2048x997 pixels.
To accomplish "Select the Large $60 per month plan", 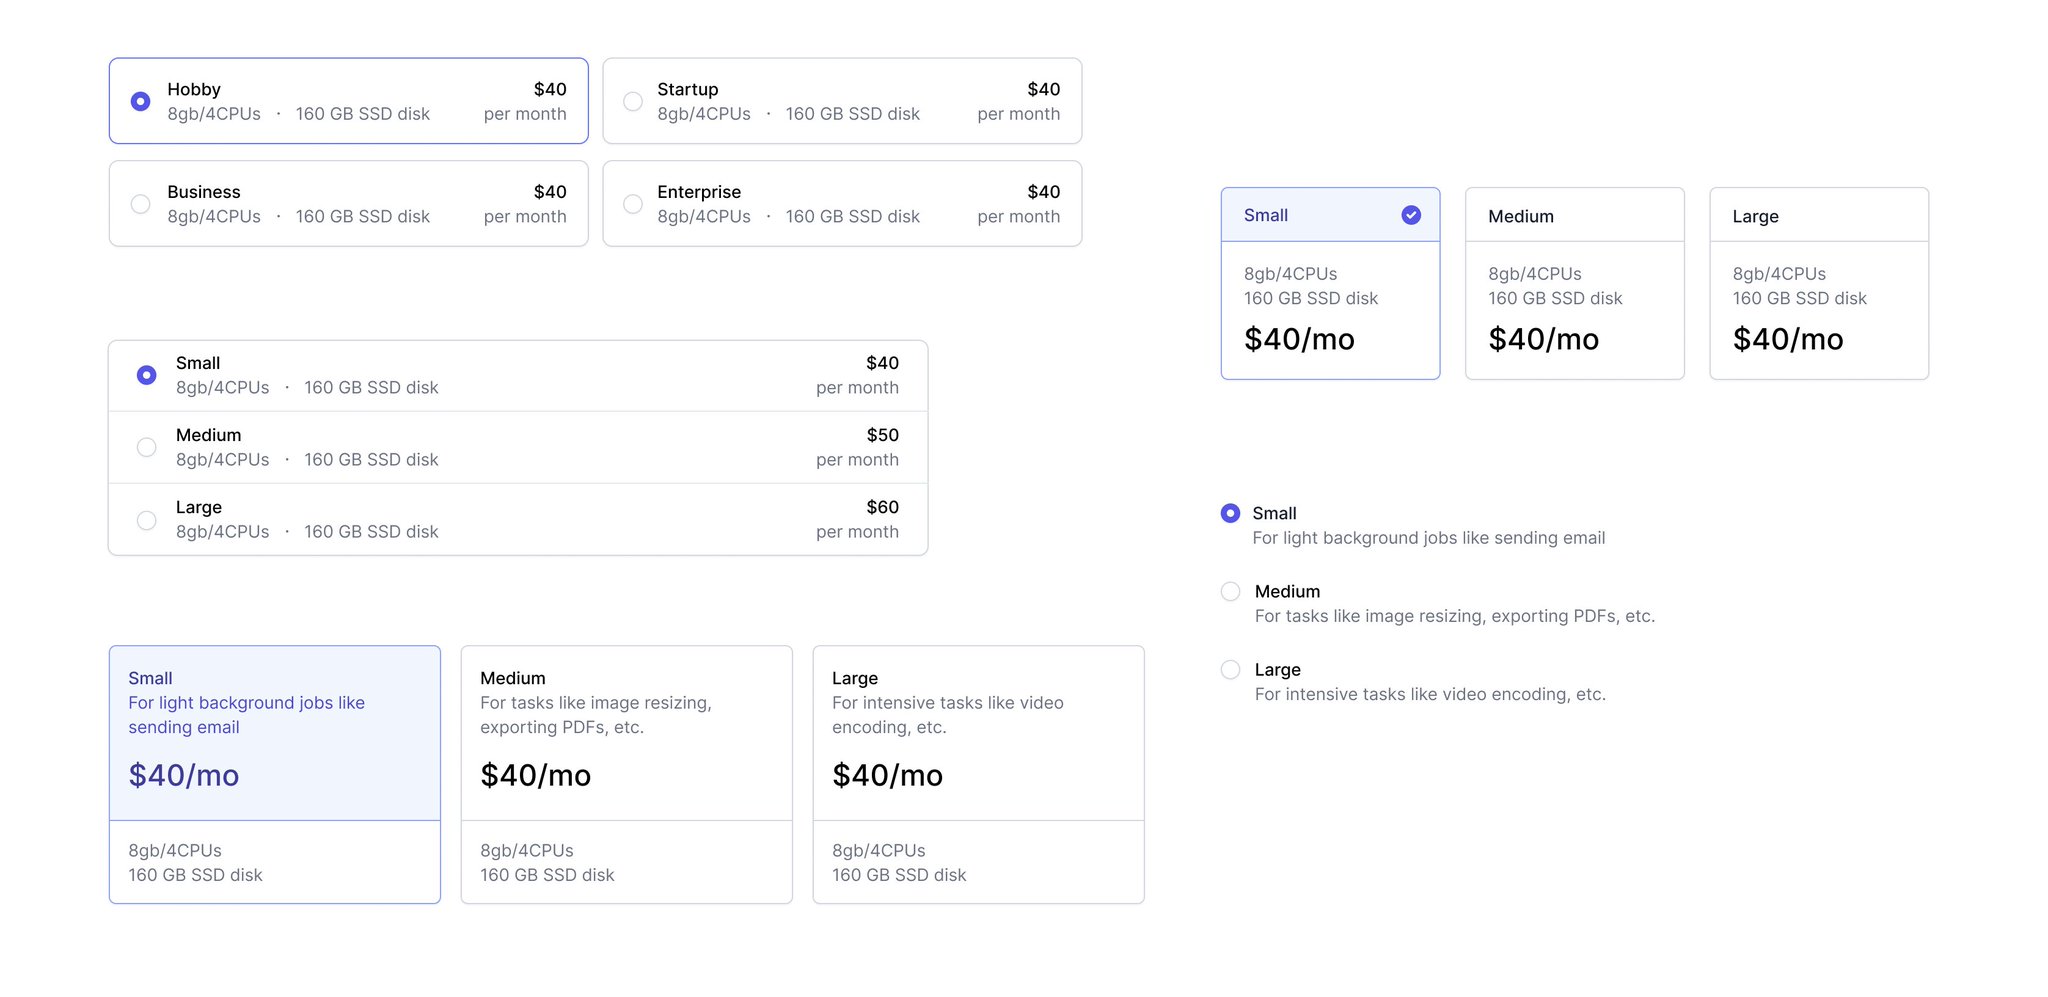I will coord(146,519).
